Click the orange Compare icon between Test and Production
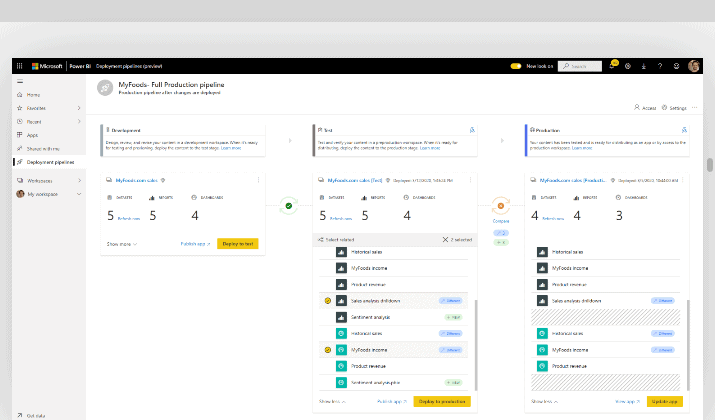 [501, 206]
